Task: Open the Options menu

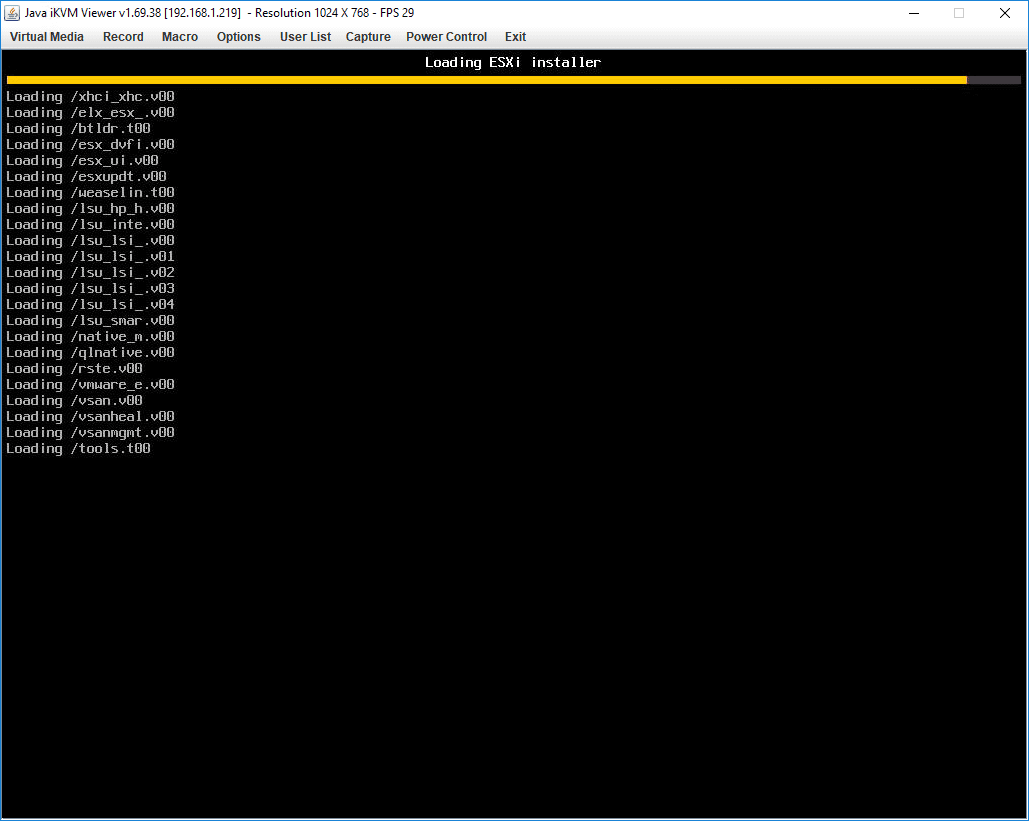Action: point(238,37)
